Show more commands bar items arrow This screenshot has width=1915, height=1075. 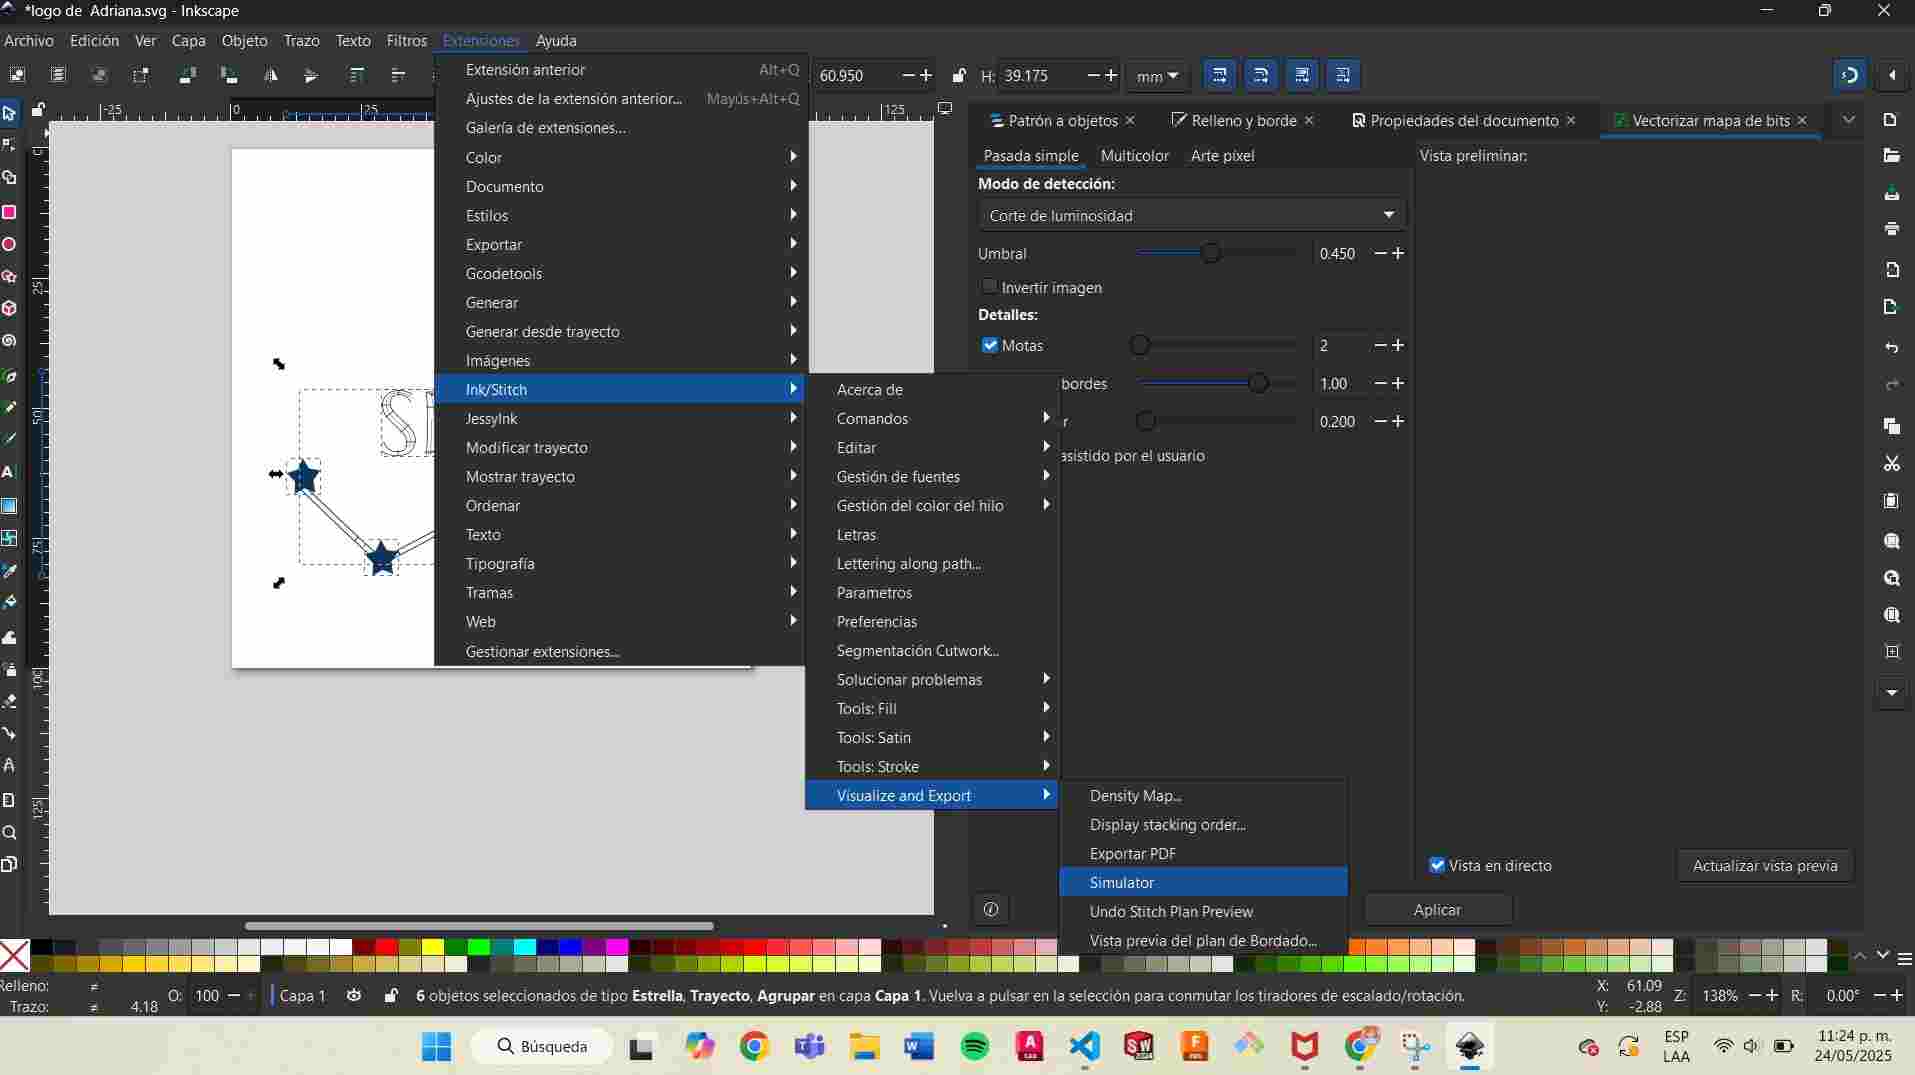[1891, 692]
